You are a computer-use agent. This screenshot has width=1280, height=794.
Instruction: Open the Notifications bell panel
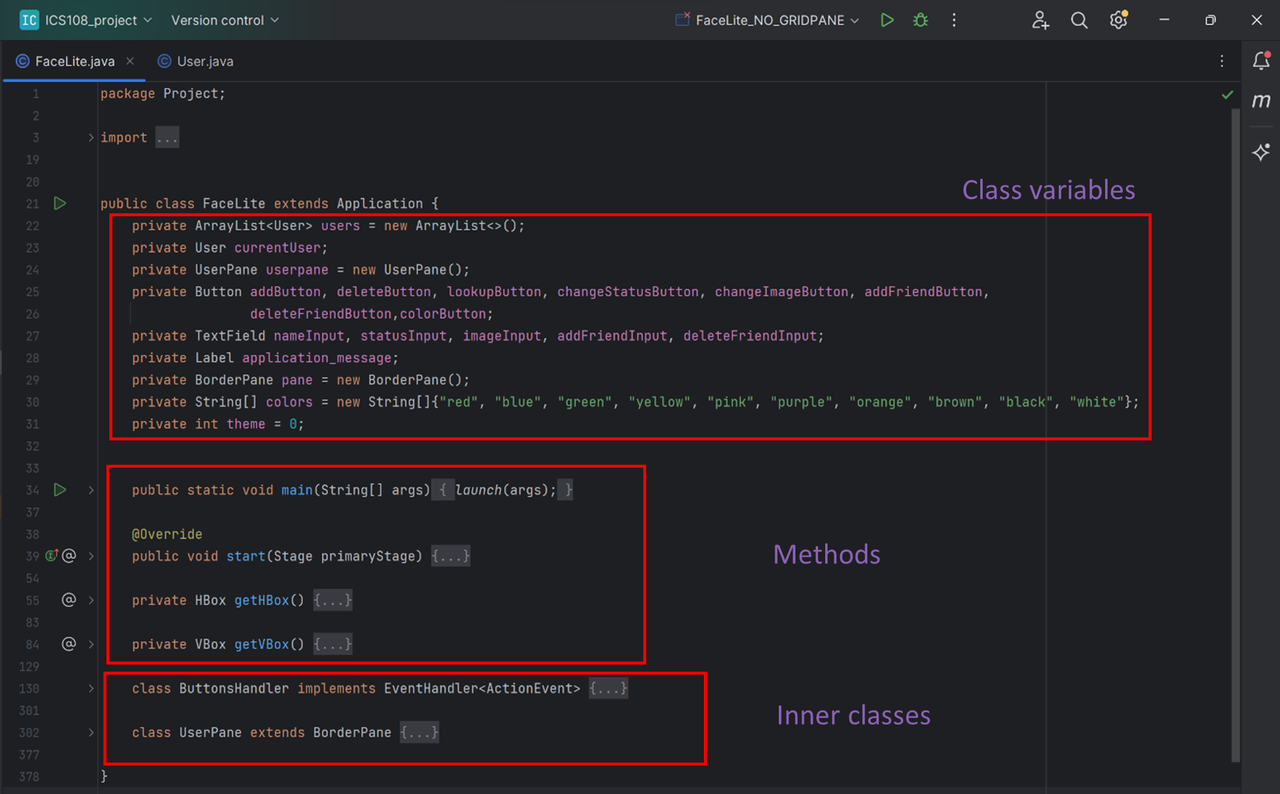click(x=1261, y=61)
